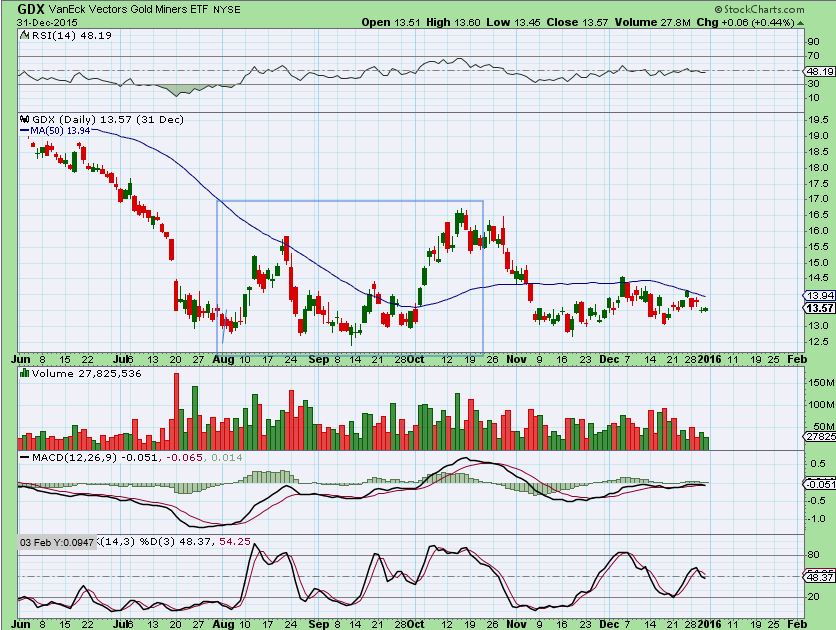This screenshot has width=836, height=630.
Task: Click the Open 13.51 value
Action: tap(391, 22)
